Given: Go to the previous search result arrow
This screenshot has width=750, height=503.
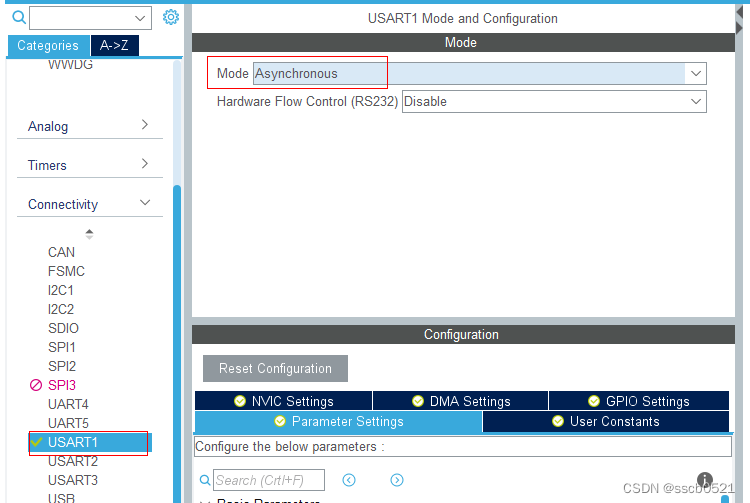Looking at the screenshot, I should 349,480.
